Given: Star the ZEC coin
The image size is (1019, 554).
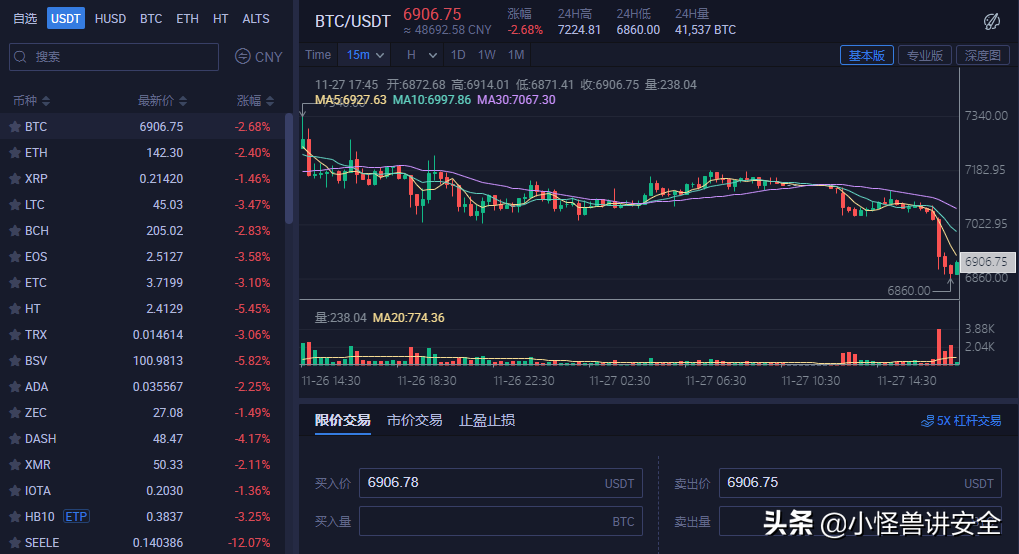Looking at the screenshot, I should (x=14, y=413).
